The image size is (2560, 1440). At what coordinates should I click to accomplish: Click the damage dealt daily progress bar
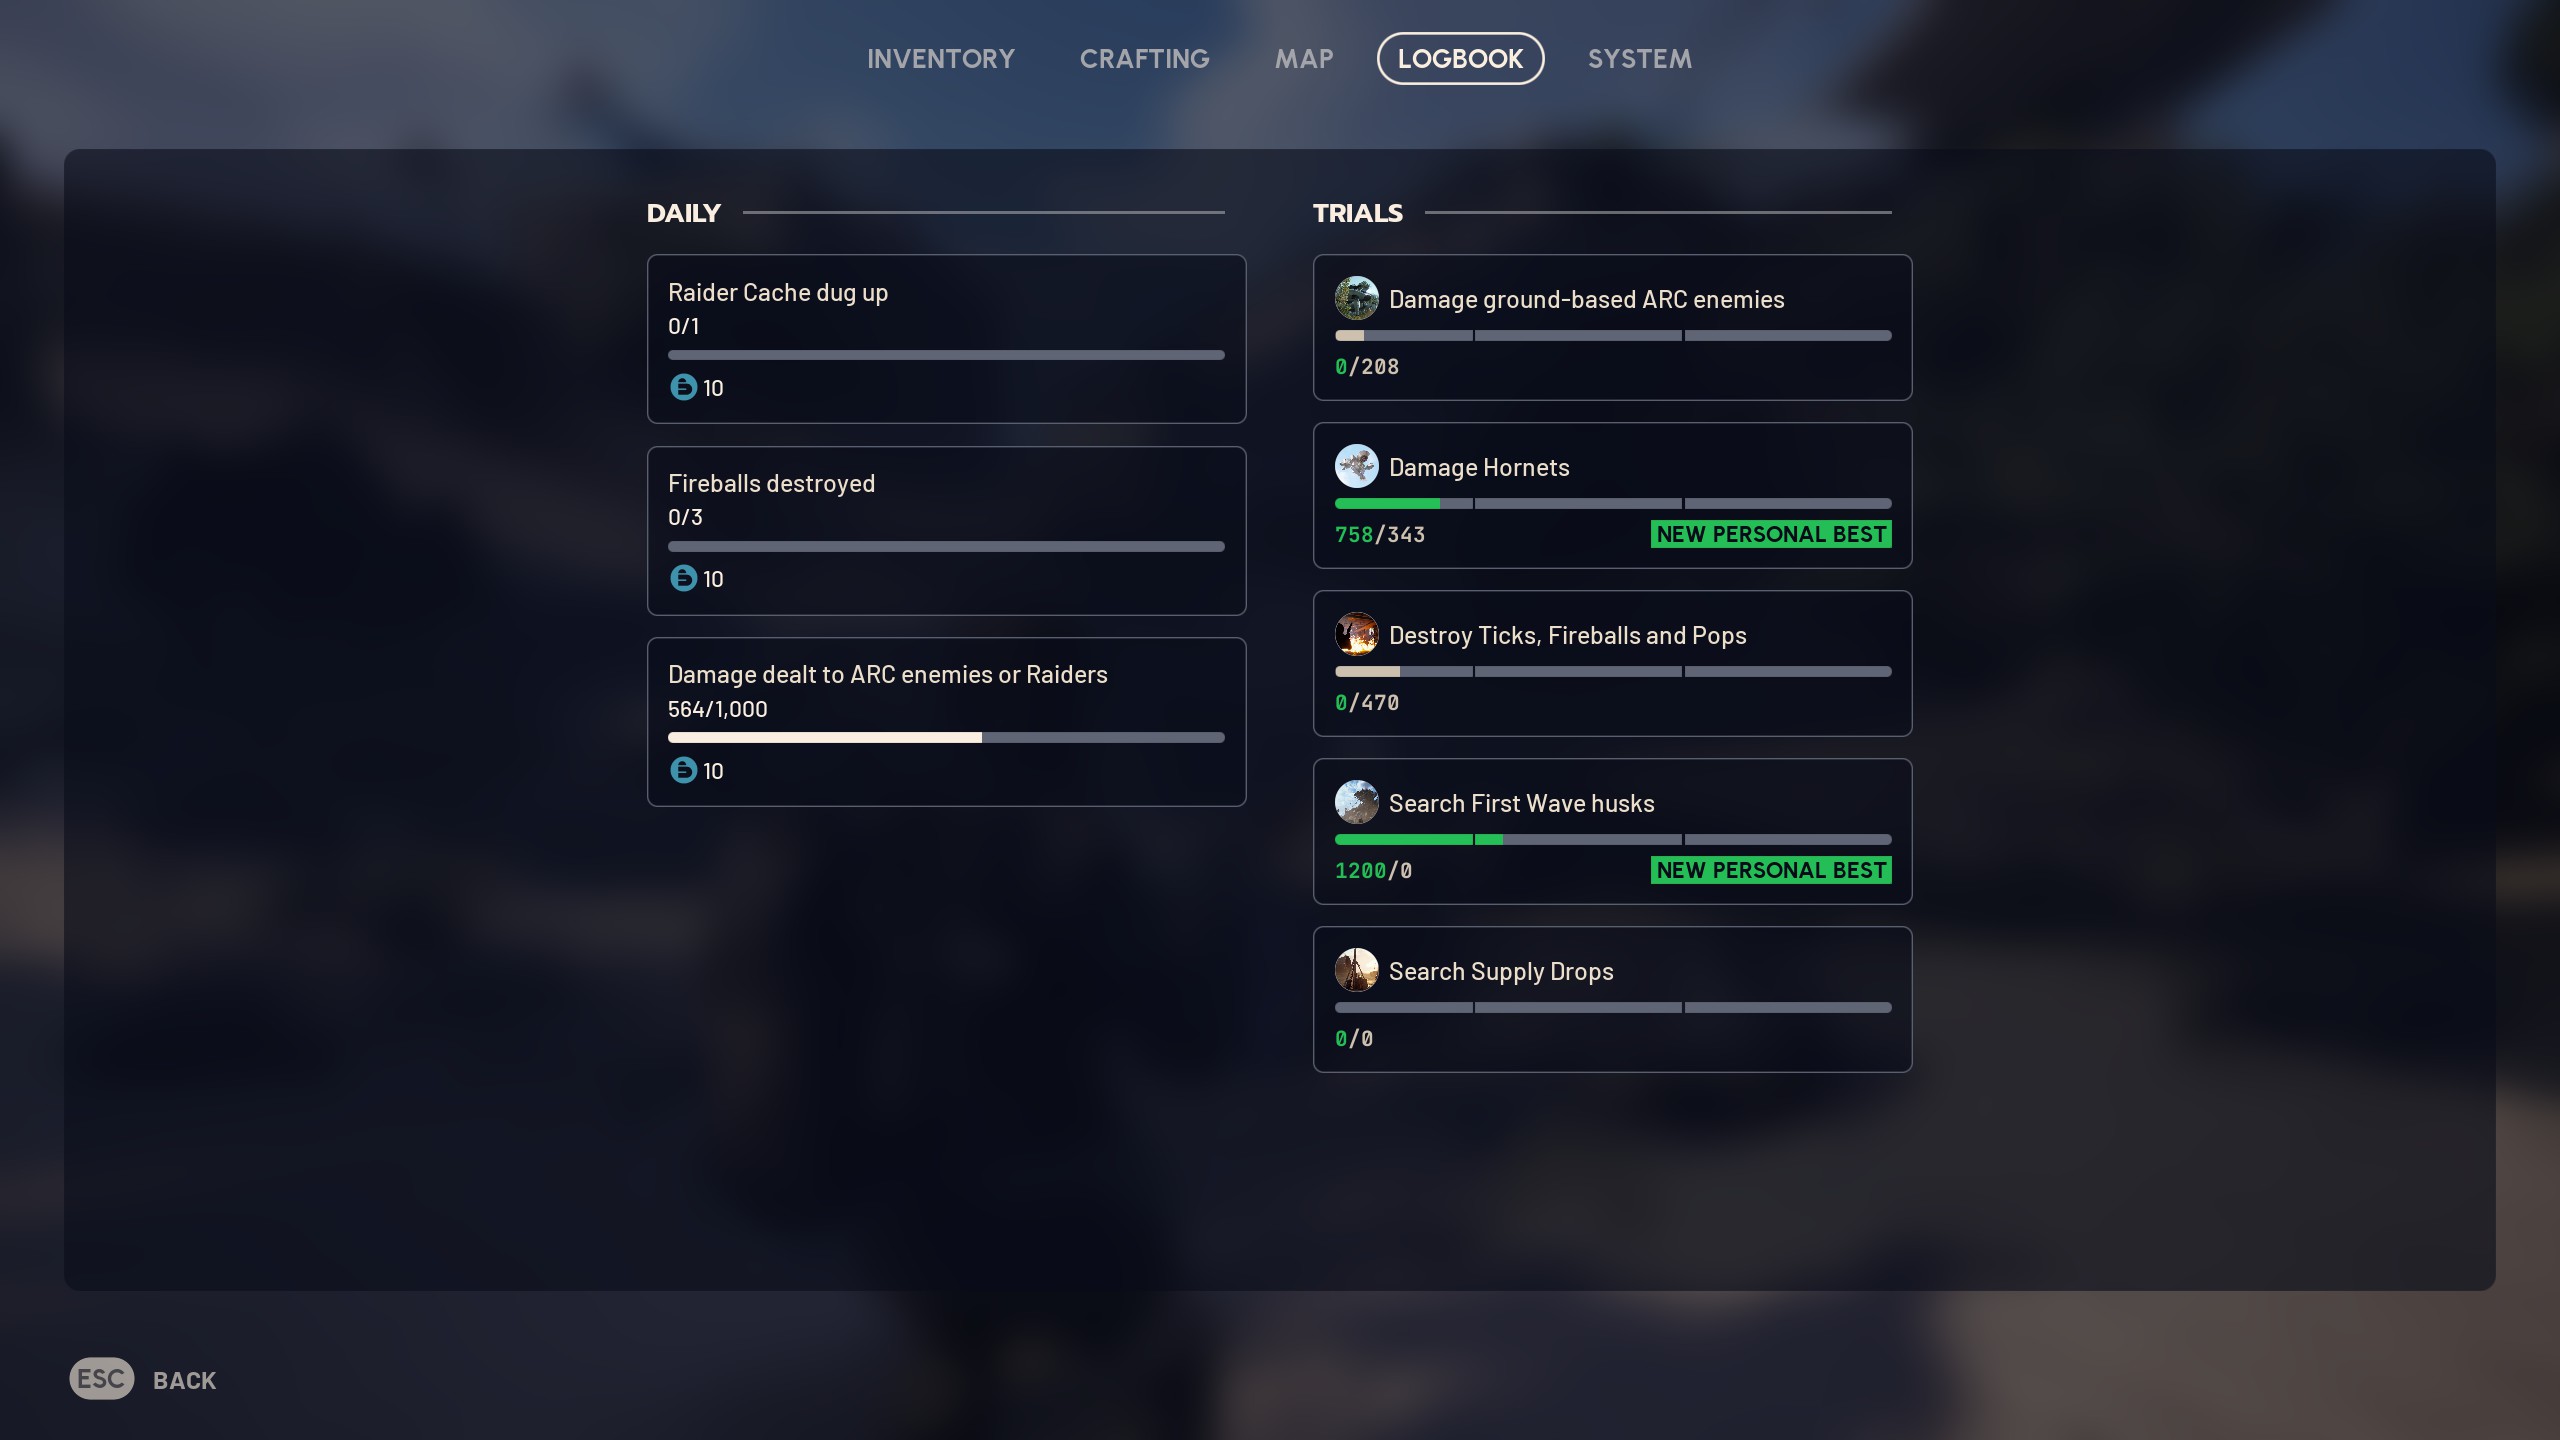945,738
